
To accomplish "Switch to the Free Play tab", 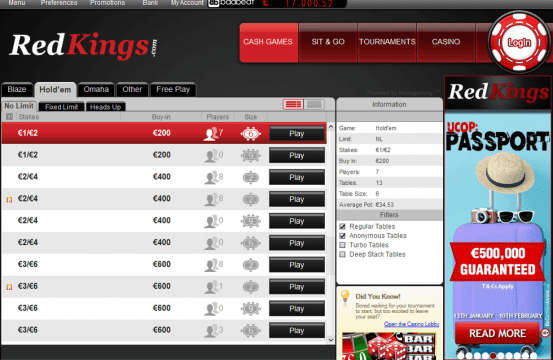I will [x=173, y=90].
